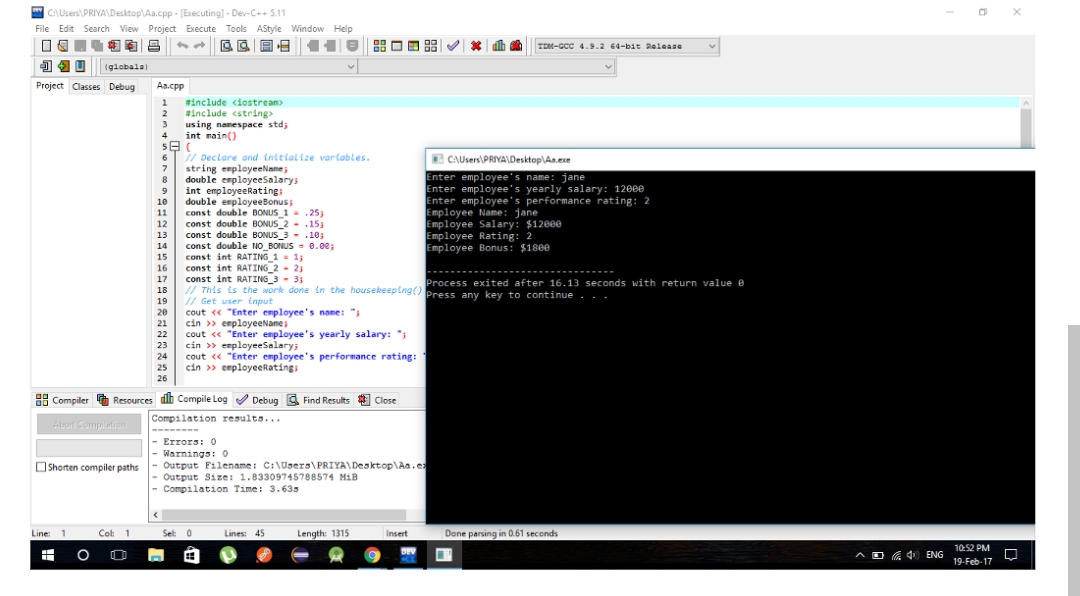Screen dimensions: 1080x596
Task: Open Chrome from the Windows taskbar
Action: [x=372, y=554]
